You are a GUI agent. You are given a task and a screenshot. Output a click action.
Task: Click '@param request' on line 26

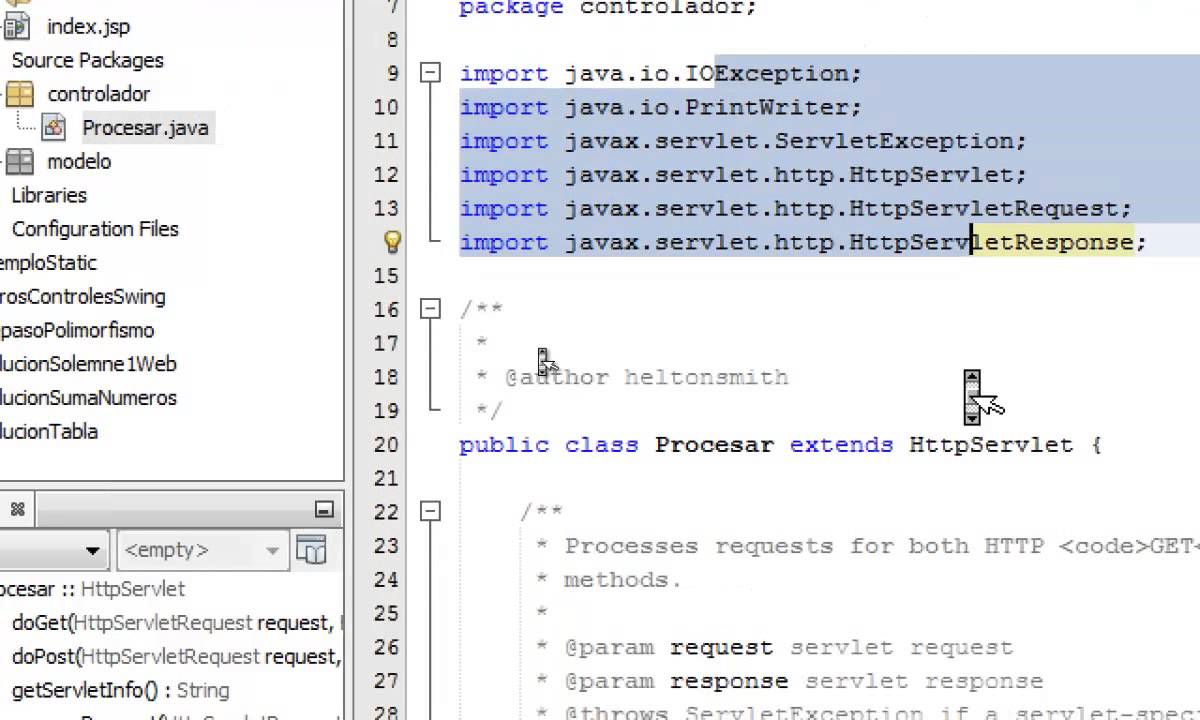pos(669,648)
